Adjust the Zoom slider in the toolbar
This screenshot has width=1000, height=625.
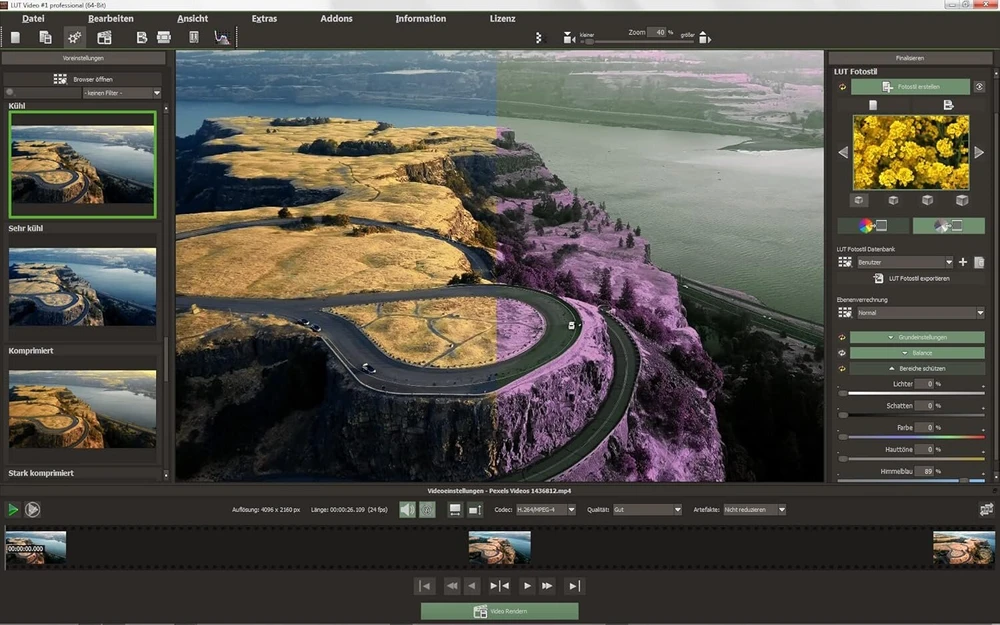(636, 42)
